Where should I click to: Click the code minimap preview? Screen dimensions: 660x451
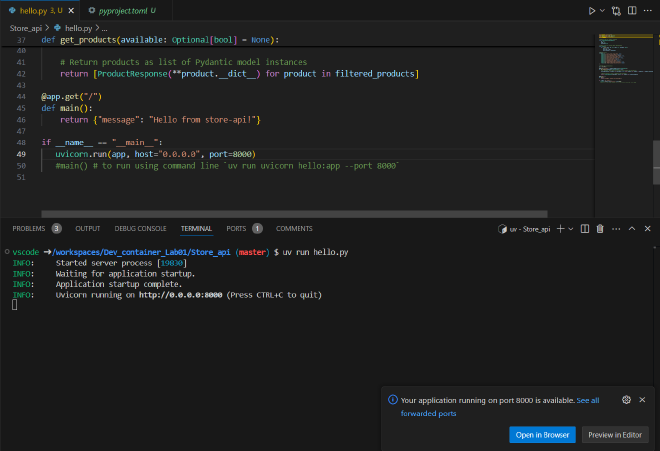tap(625, 59)
